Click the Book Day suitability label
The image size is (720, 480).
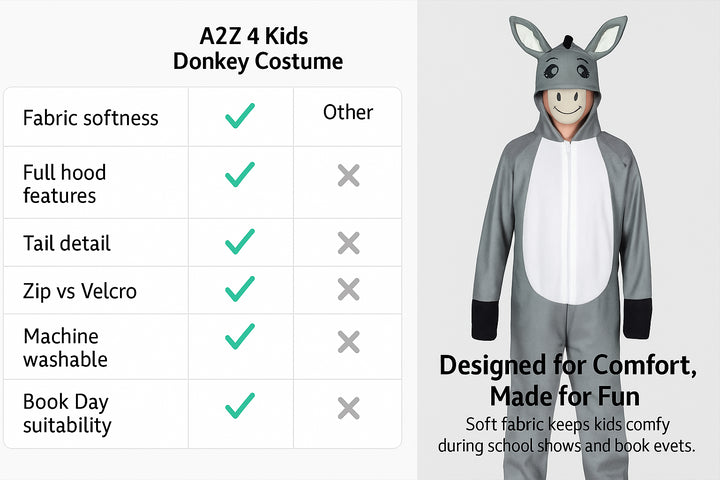[67, 413]
